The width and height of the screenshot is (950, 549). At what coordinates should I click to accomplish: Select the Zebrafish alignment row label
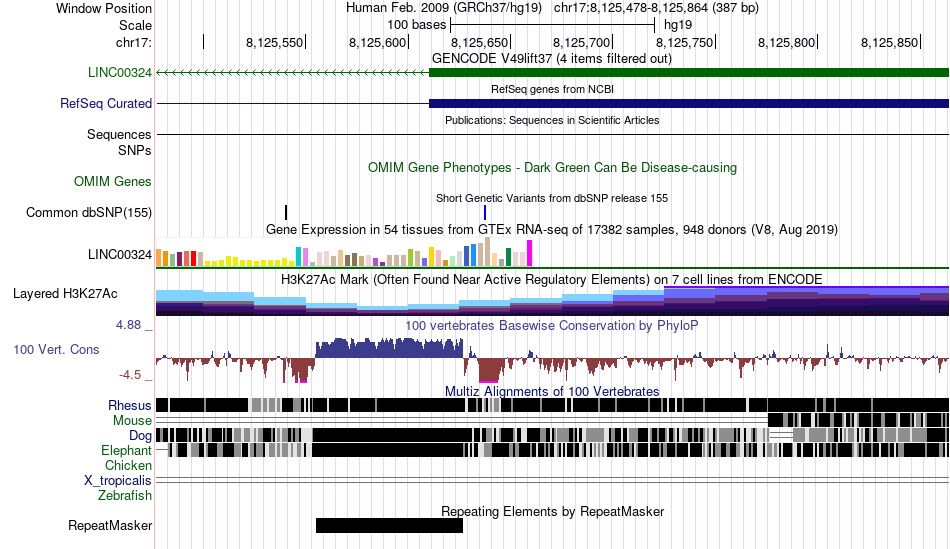coord(125,496)
